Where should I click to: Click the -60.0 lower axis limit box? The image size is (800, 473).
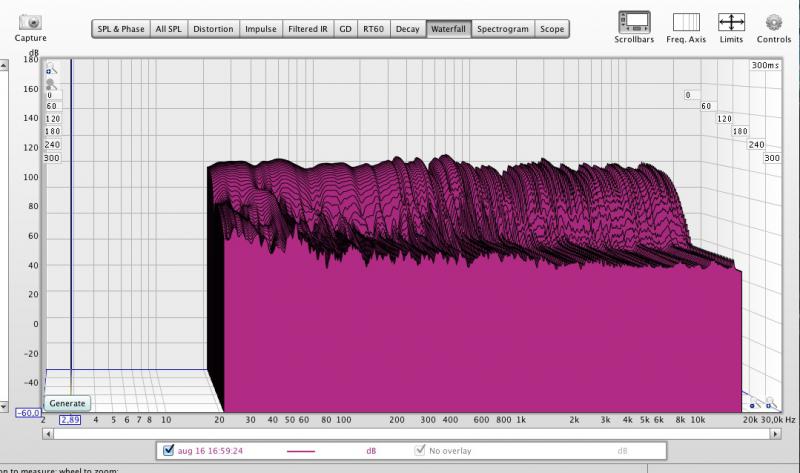(28, 413)
